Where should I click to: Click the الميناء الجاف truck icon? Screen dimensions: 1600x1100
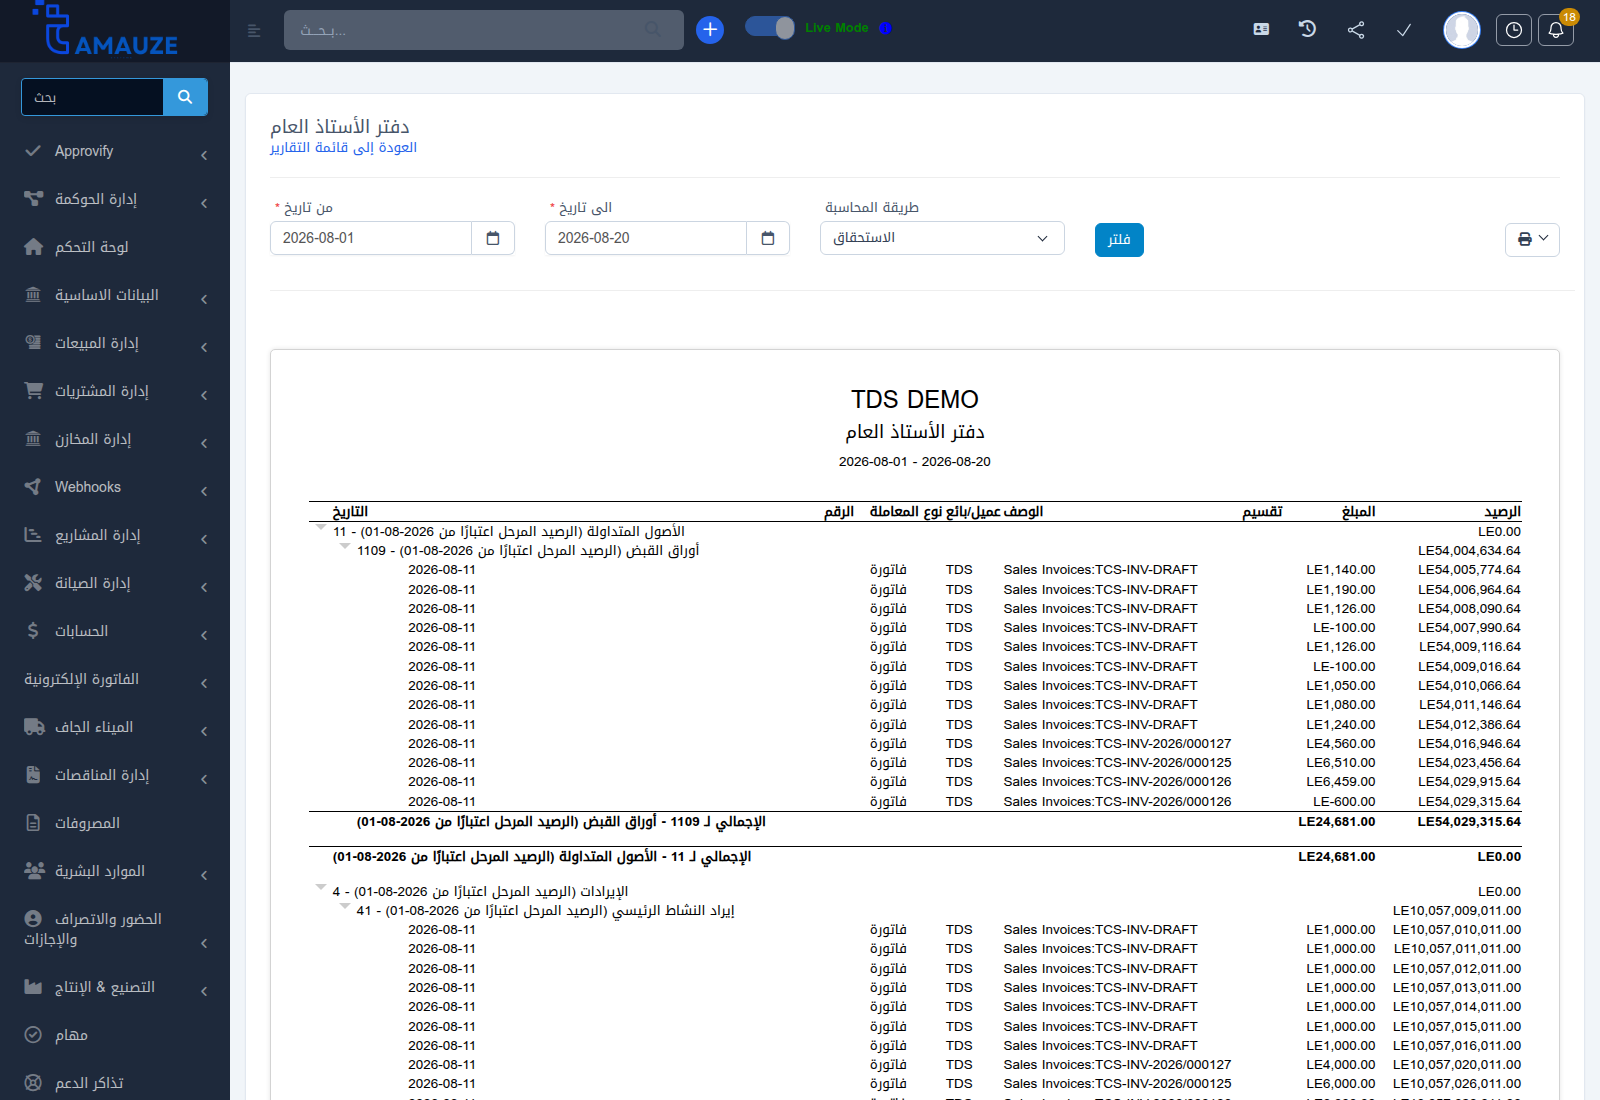(x=34, y=727)
